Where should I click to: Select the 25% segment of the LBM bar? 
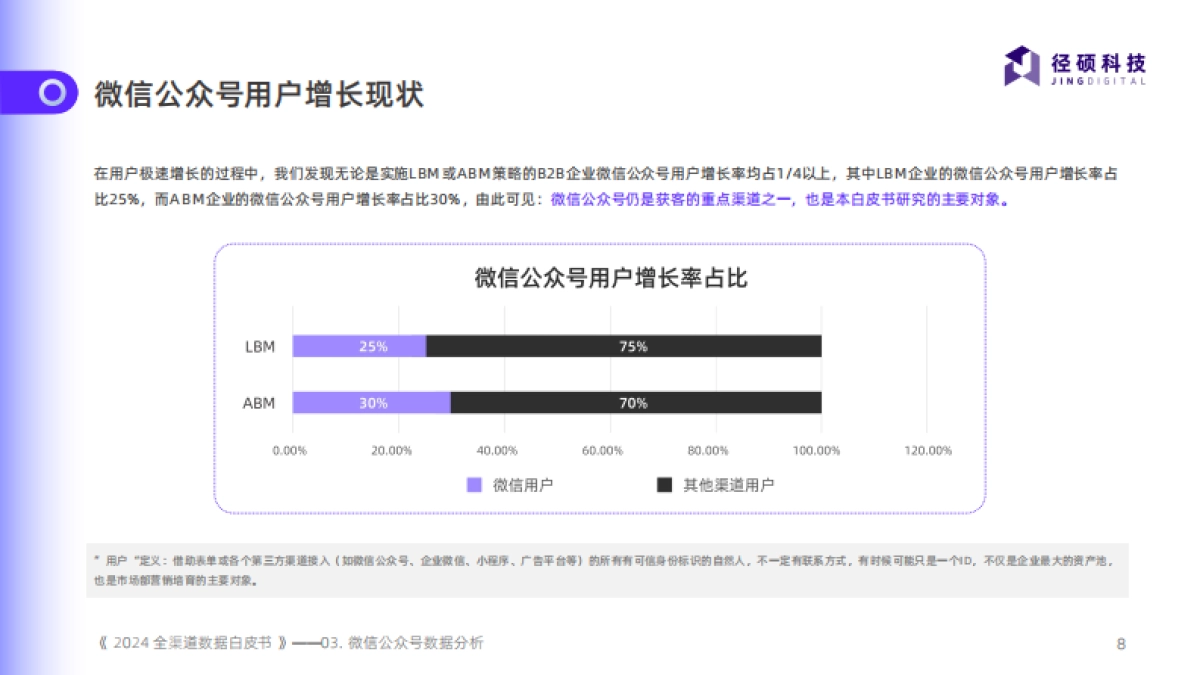tap(358, 345)
